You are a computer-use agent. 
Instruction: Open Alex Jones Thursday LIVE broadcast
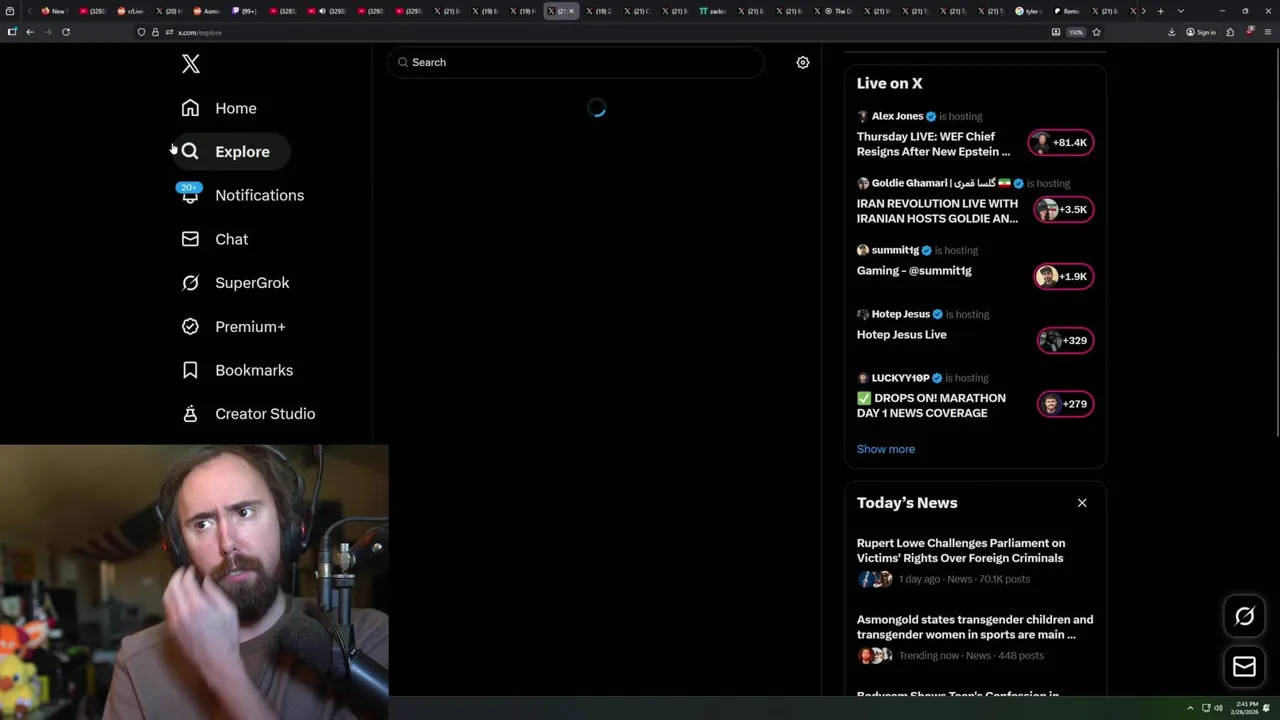pyautogui.click(x=933, y=144)
